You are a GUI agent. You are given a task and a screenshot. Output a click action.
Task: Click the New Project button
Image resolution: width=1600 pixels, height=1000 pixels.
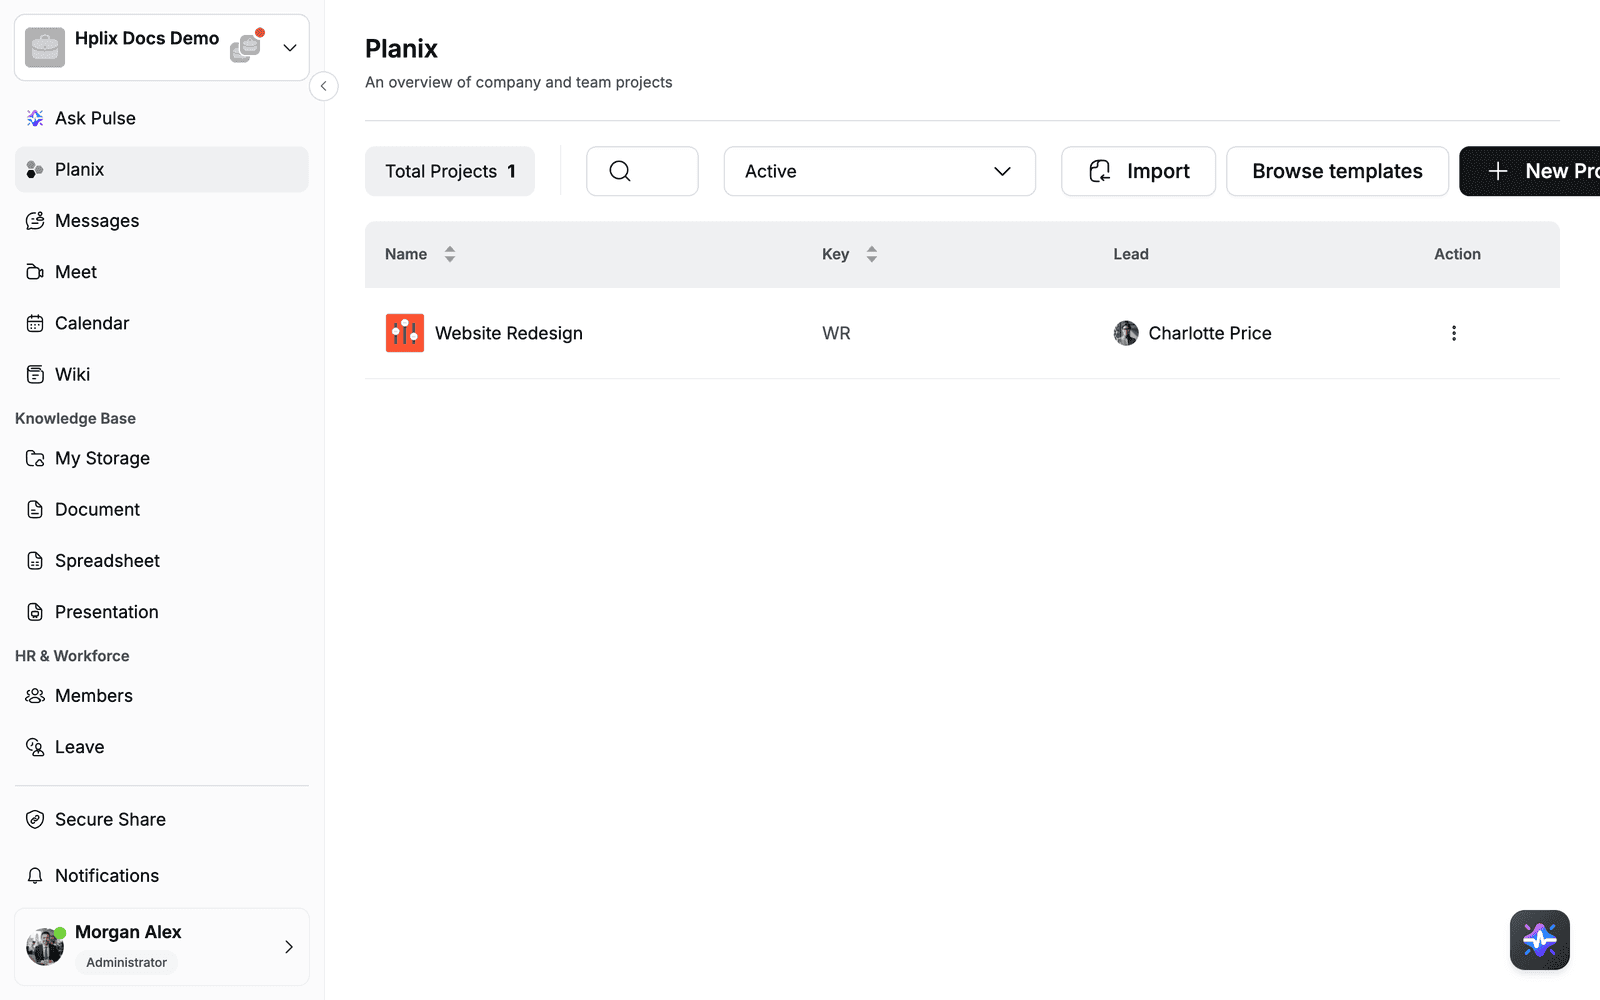(1530, 171)
